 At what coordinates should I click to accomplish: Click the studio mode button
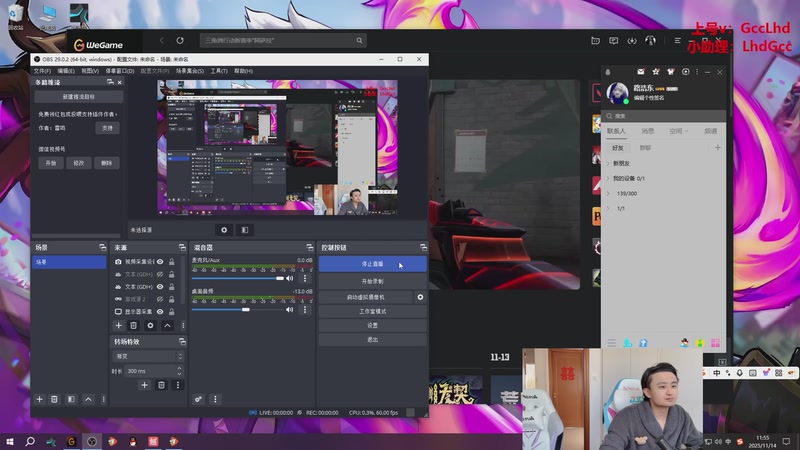pyautogui.click(x=372, y=311)
